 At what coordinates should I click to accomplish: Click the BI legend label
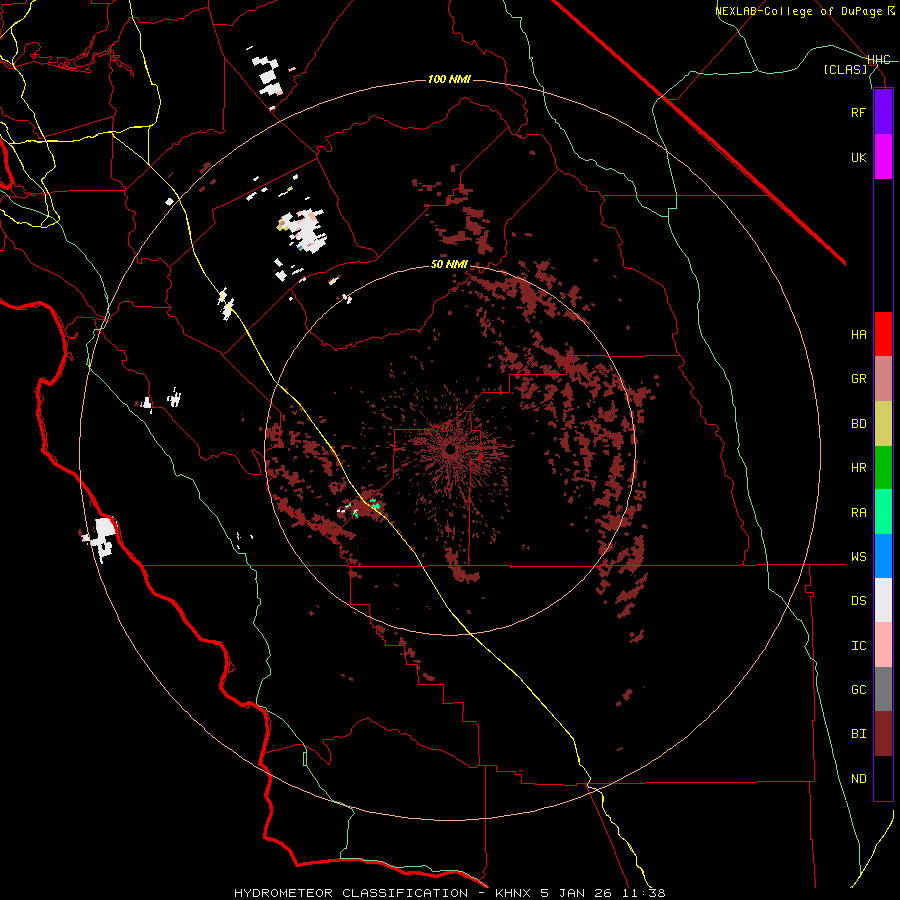tap(858, 734)
